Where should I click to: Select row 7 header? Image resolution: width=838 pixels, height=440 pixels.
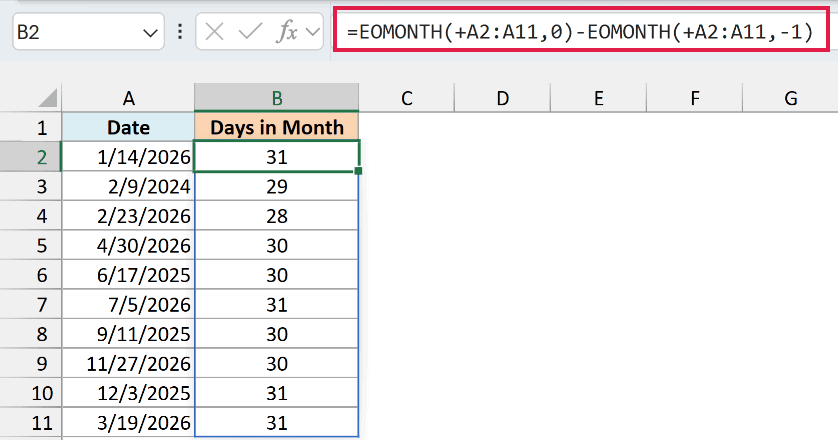pos(31,304)
